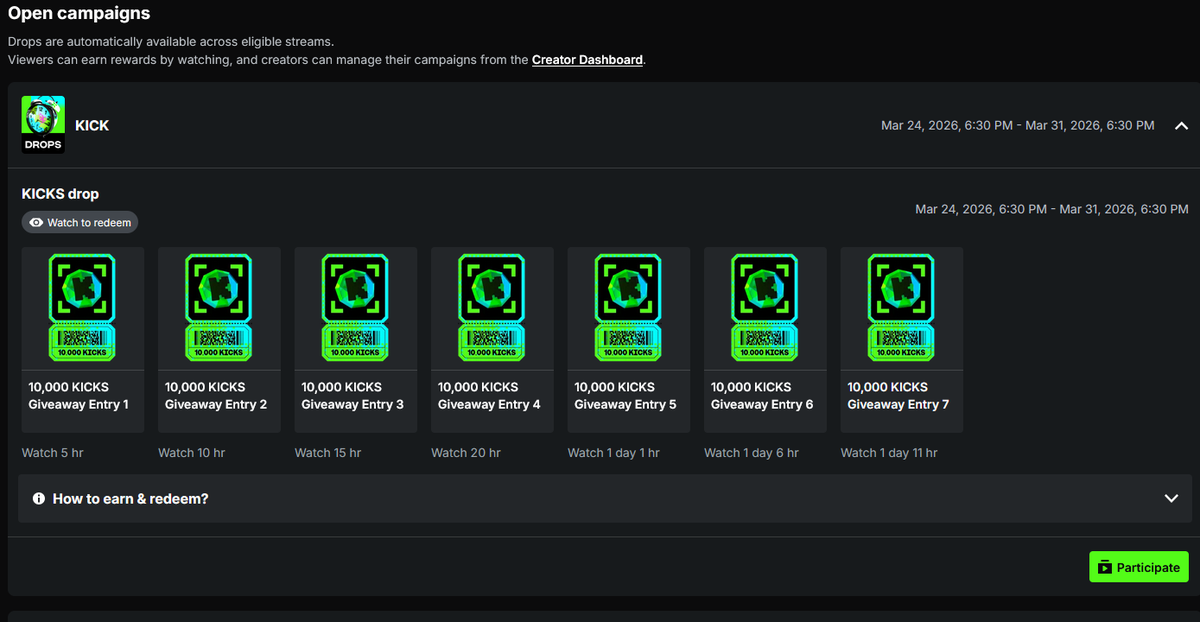Click the 'Watch 15 hr' requirement text

point(328,453)
